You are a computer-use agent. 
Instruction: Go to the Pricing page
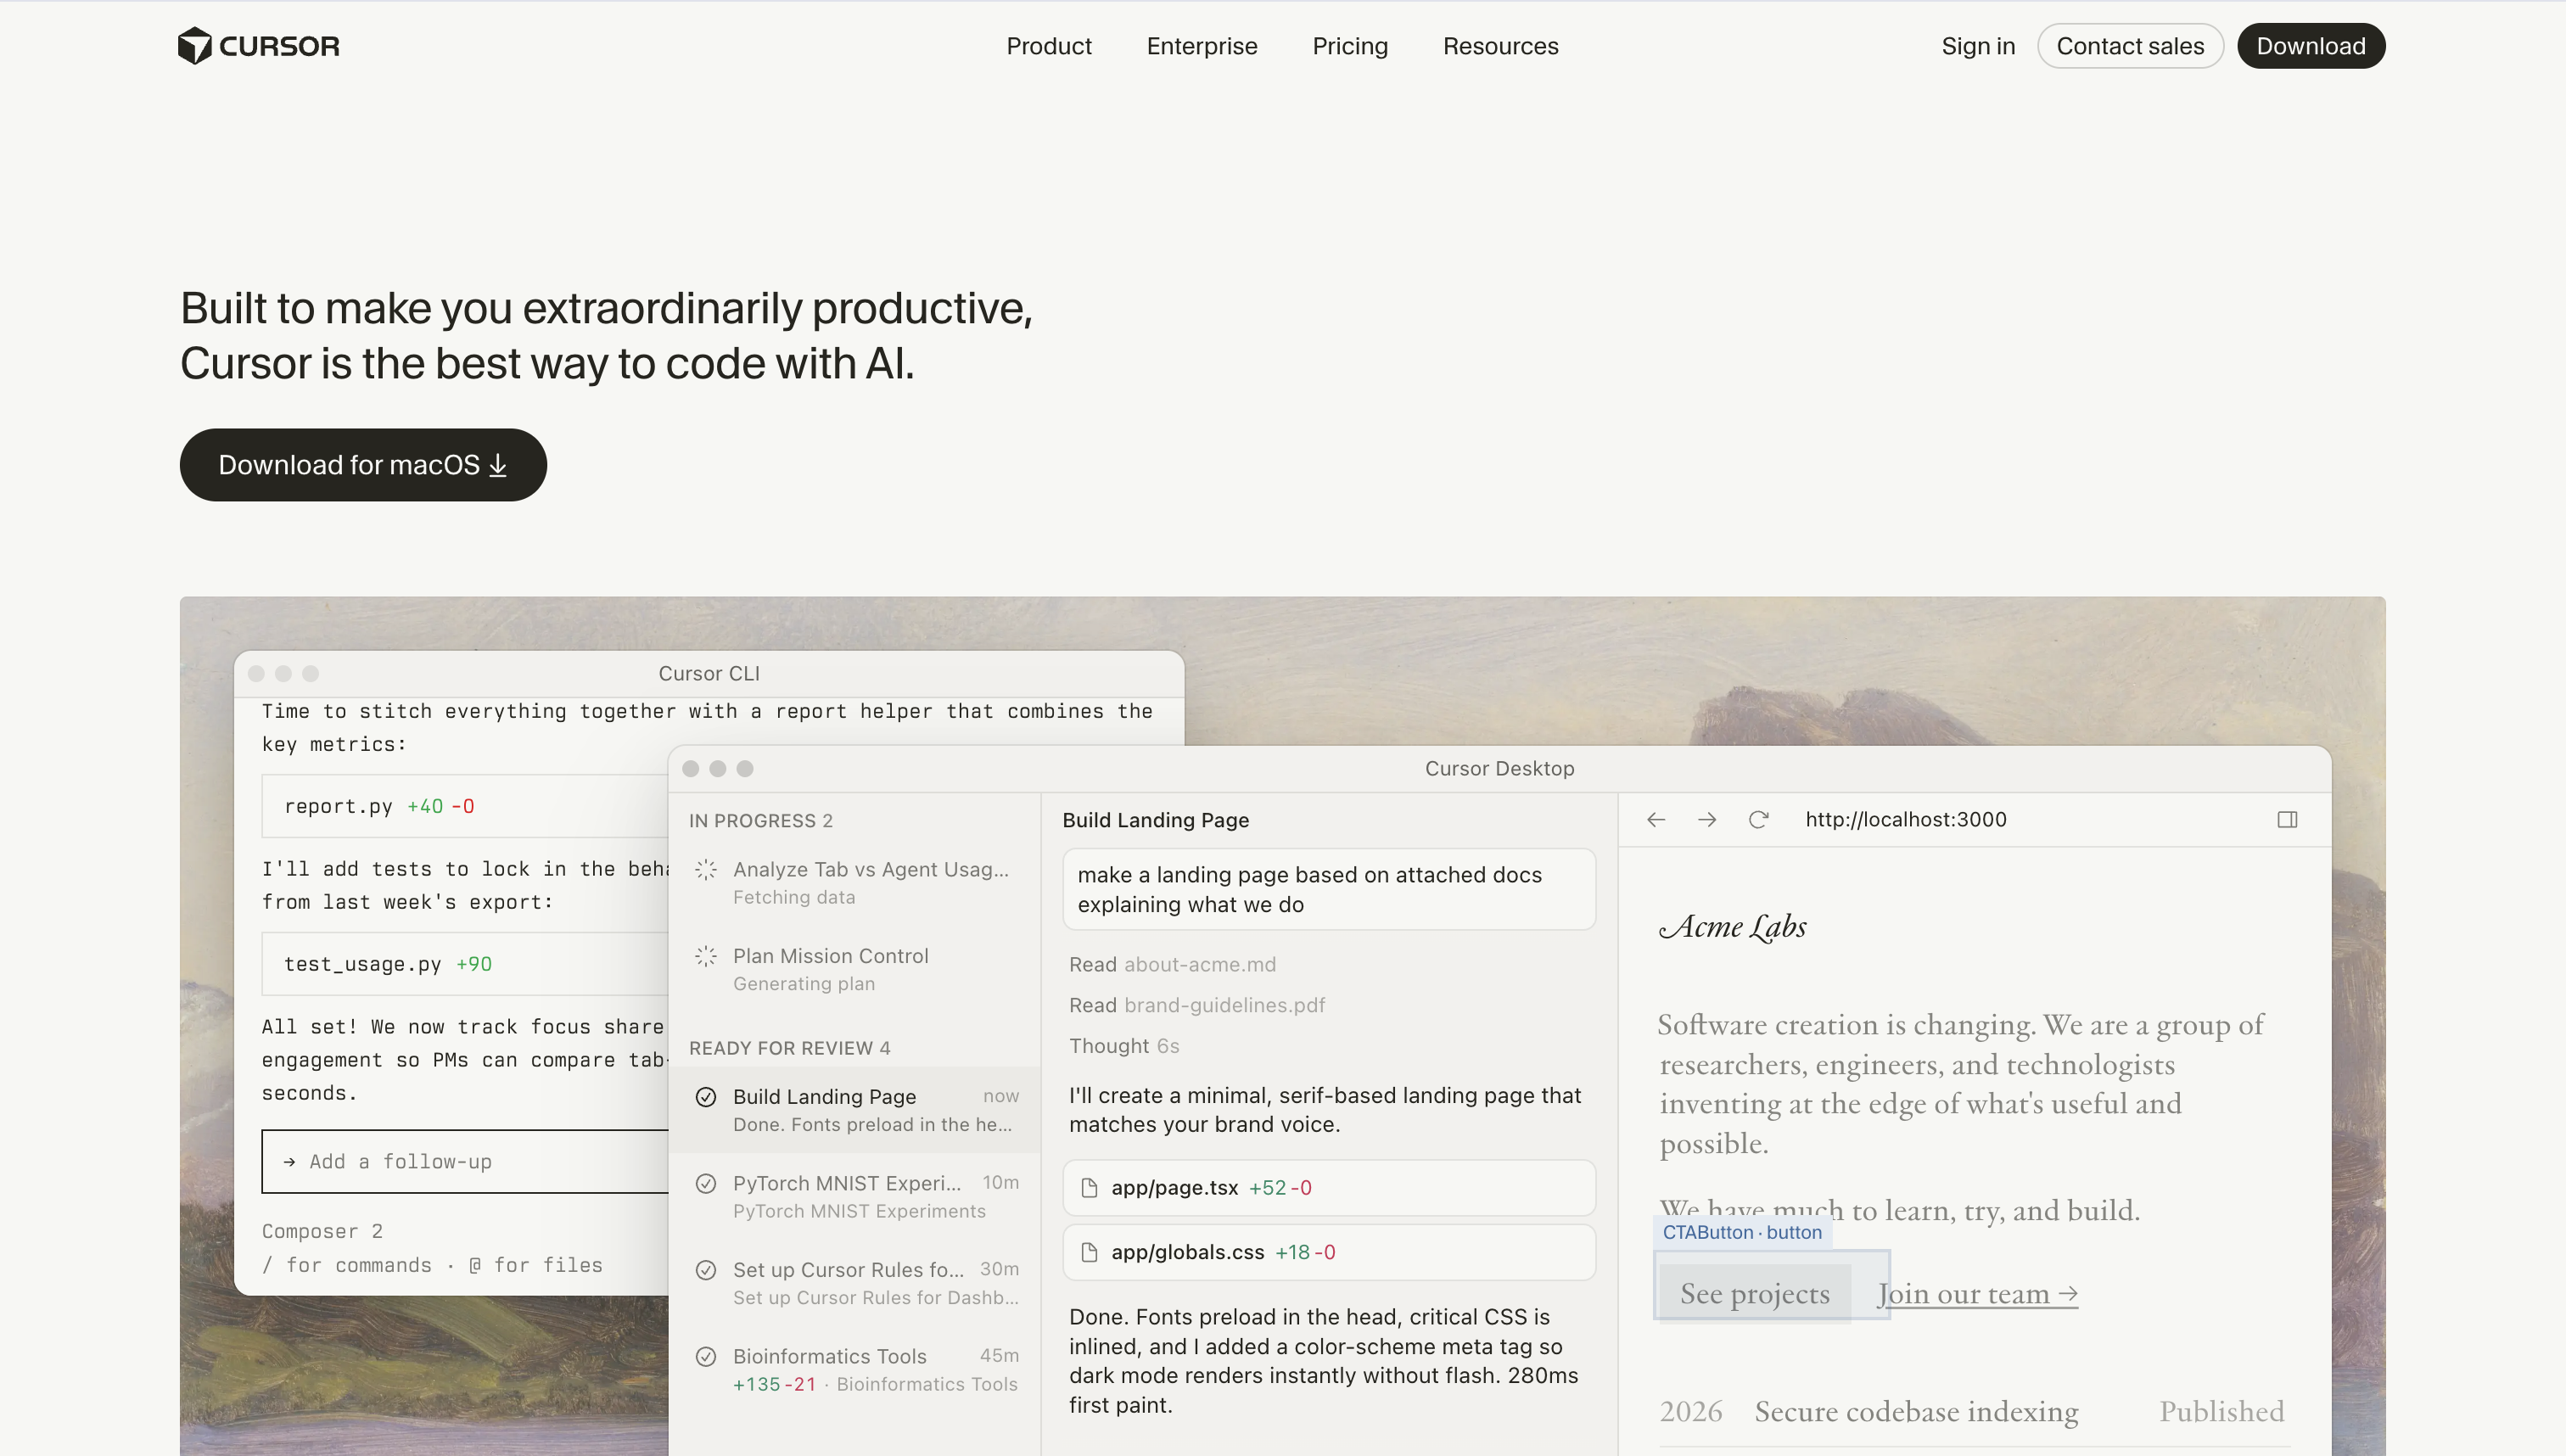pyautogui.click(x=1350, y=46)
